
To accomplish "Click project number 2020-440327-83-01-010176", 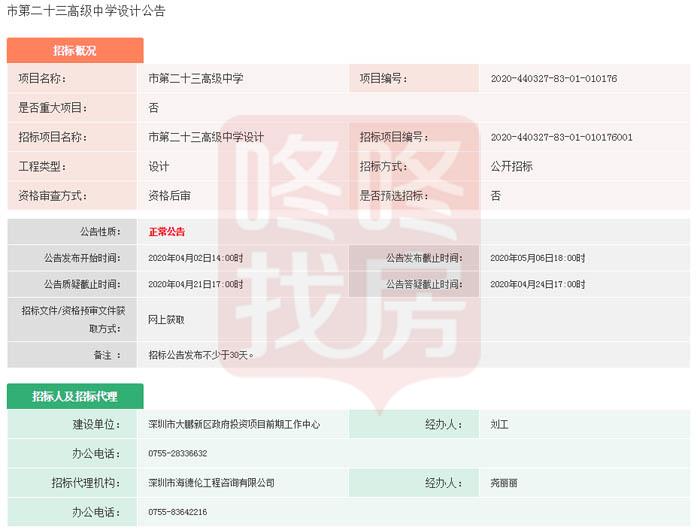I will (x=553, y=78).
